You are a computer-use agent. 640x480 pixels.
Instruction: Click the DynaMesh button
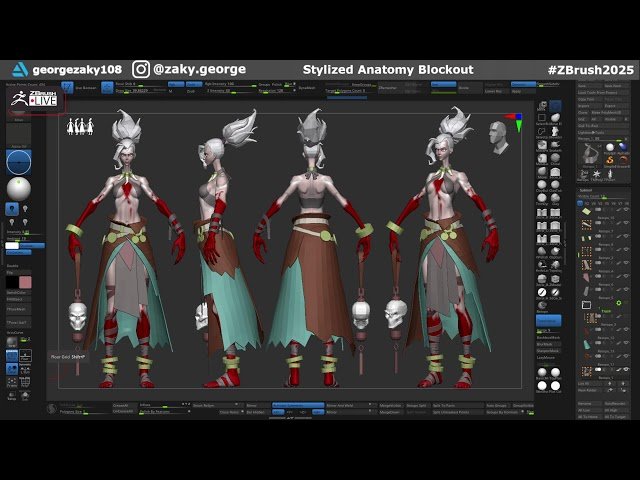click(307, 88)
